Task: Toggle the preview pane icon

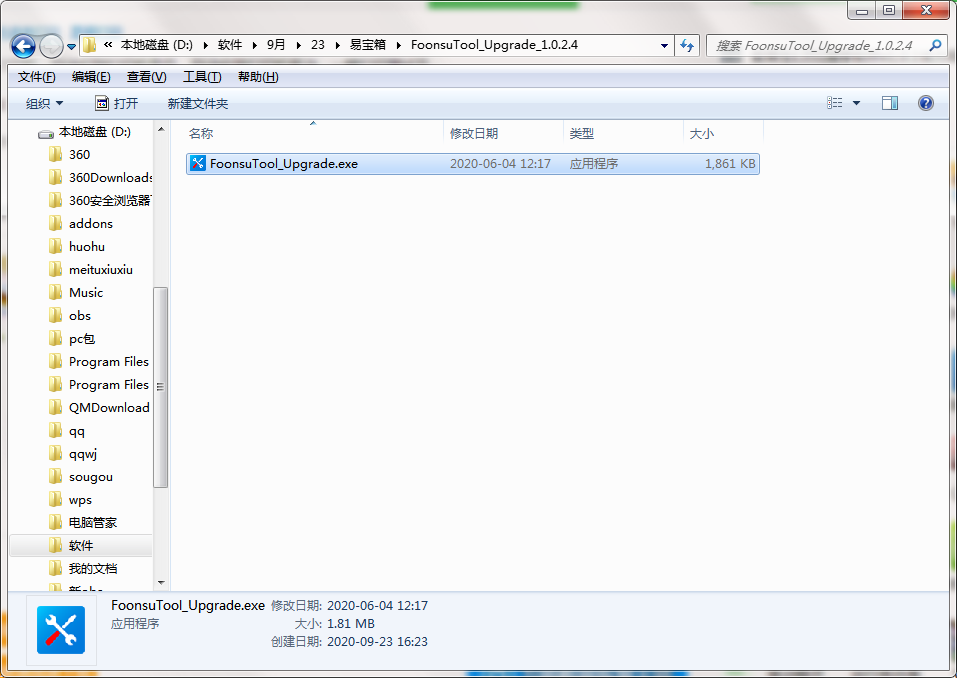Action: [x=889, y=103]
